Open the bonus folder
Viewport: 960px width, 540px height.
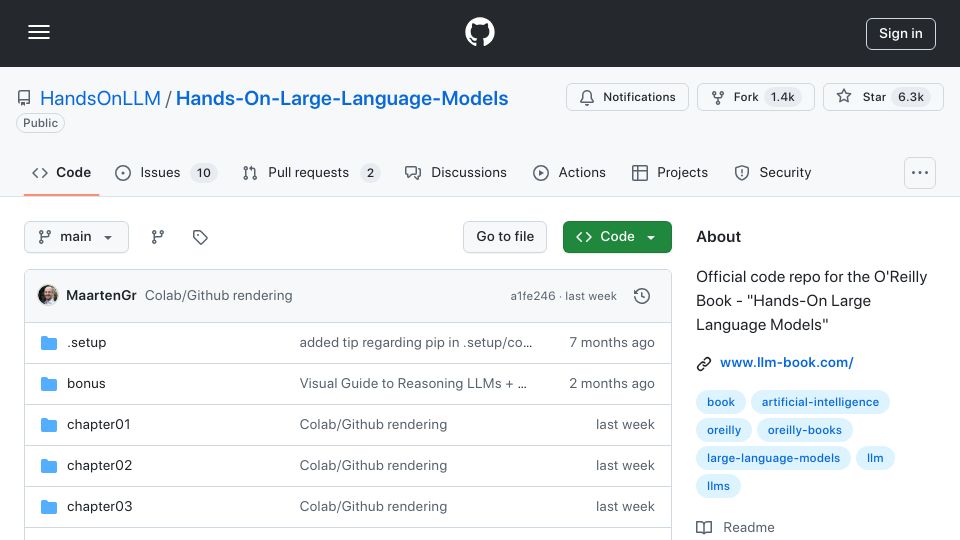86,384
